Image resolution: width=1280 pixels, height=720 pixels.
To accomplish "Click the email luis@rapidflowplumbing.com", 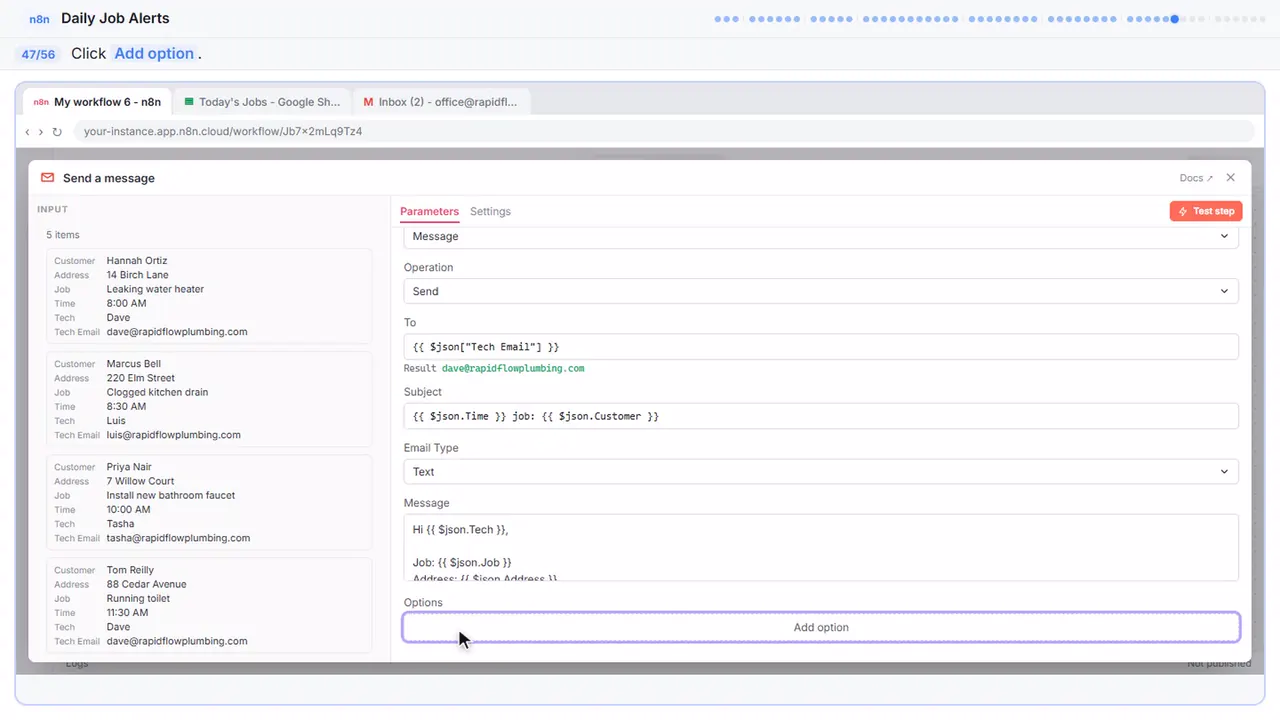I will [x=174, y=435].
